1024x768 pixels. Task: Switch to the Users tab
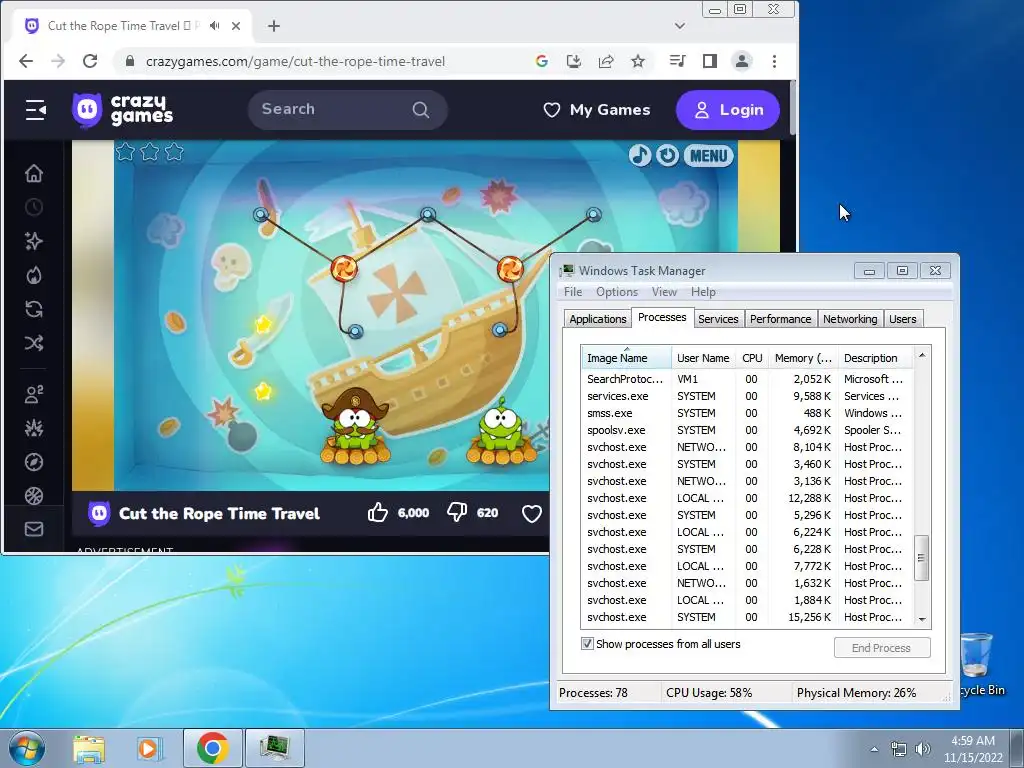pos(903,319)
